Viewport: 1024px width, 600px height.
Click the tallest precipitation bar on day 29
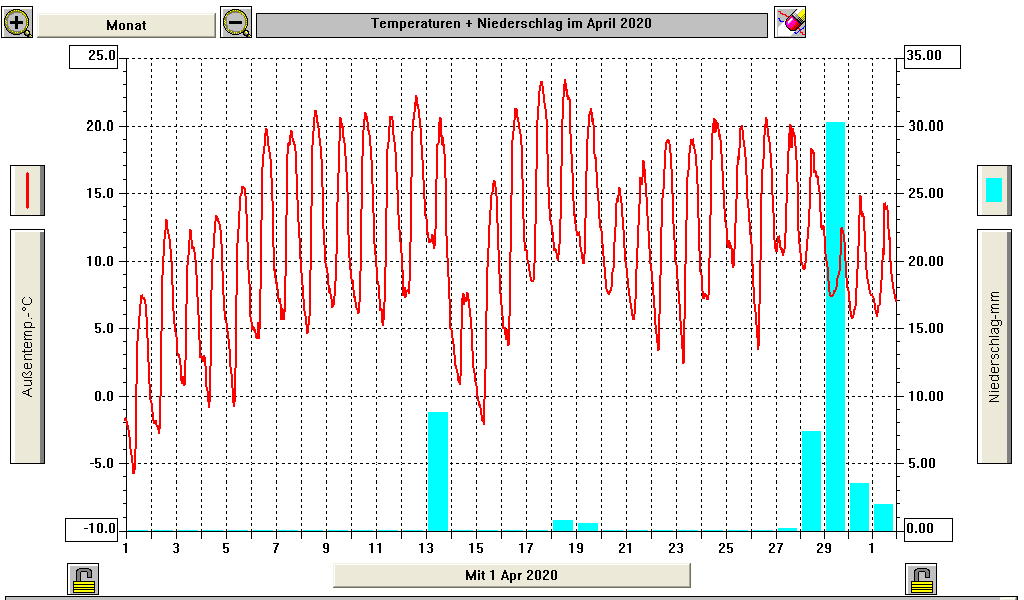pos(835,330)
